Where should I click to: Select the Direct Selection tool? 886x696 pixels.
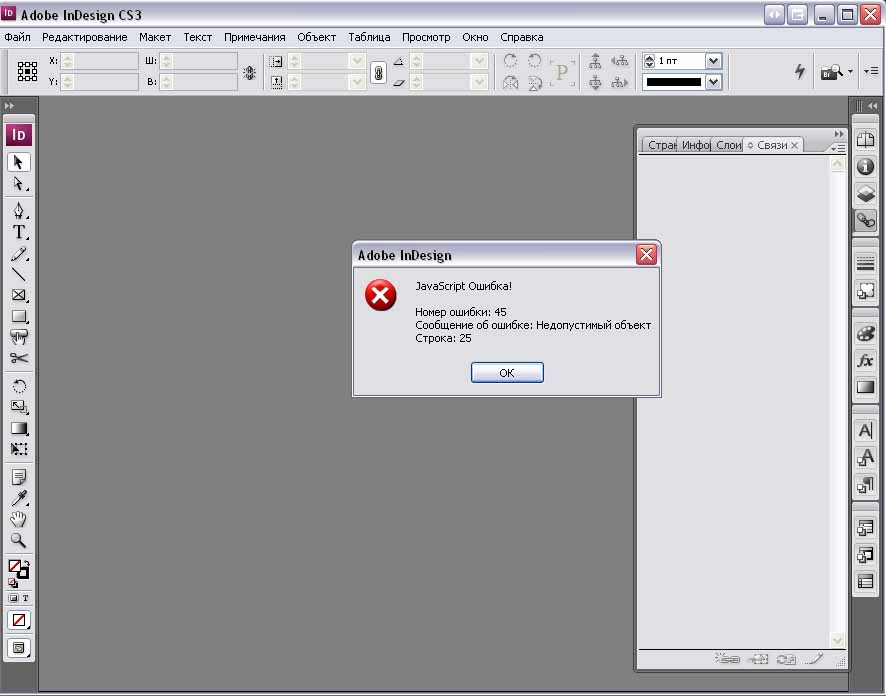click(19, 184)
